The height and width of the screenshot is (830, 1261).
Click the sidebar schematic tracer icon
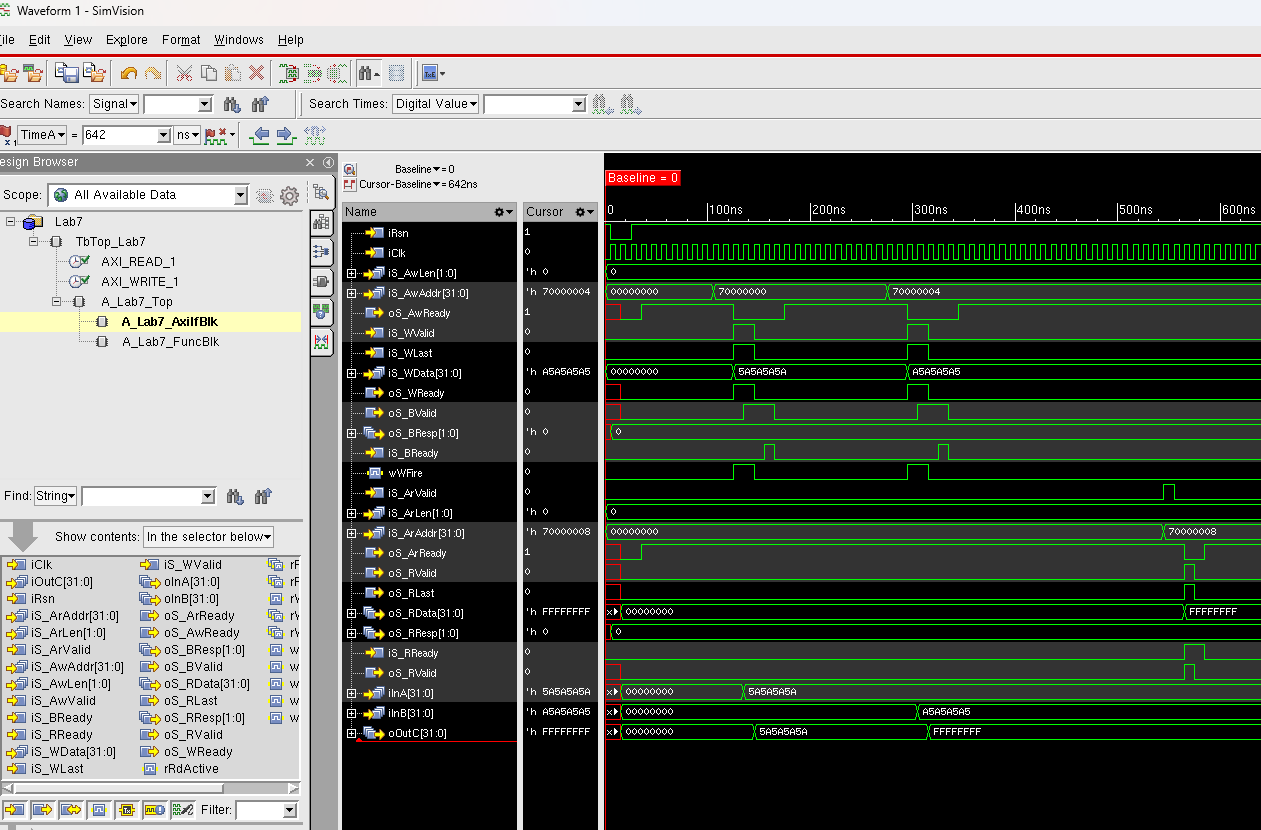coord(321,252)
